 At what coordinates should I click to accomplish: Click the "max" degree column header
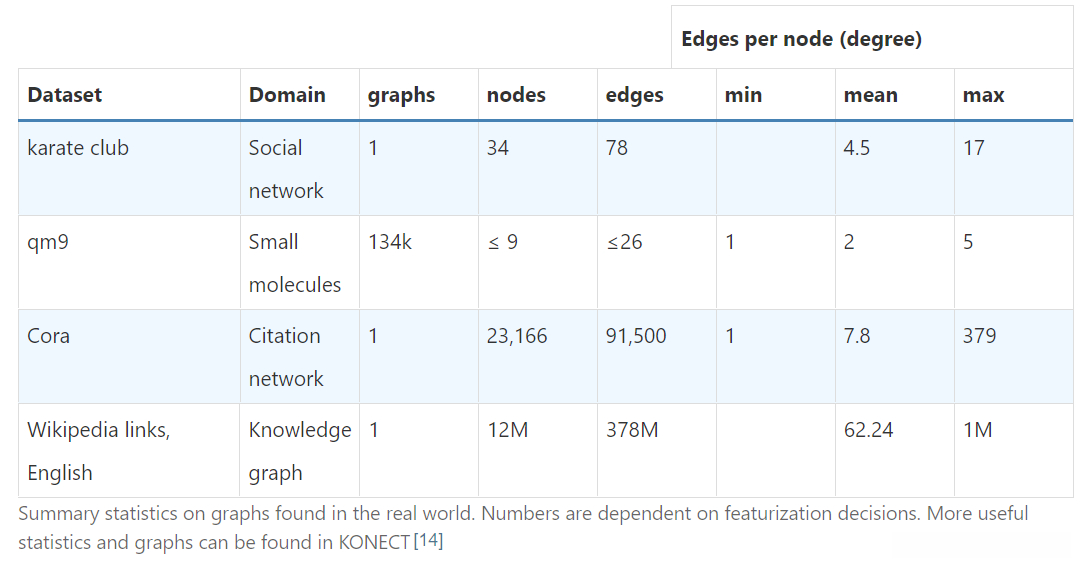coord(983,95)
